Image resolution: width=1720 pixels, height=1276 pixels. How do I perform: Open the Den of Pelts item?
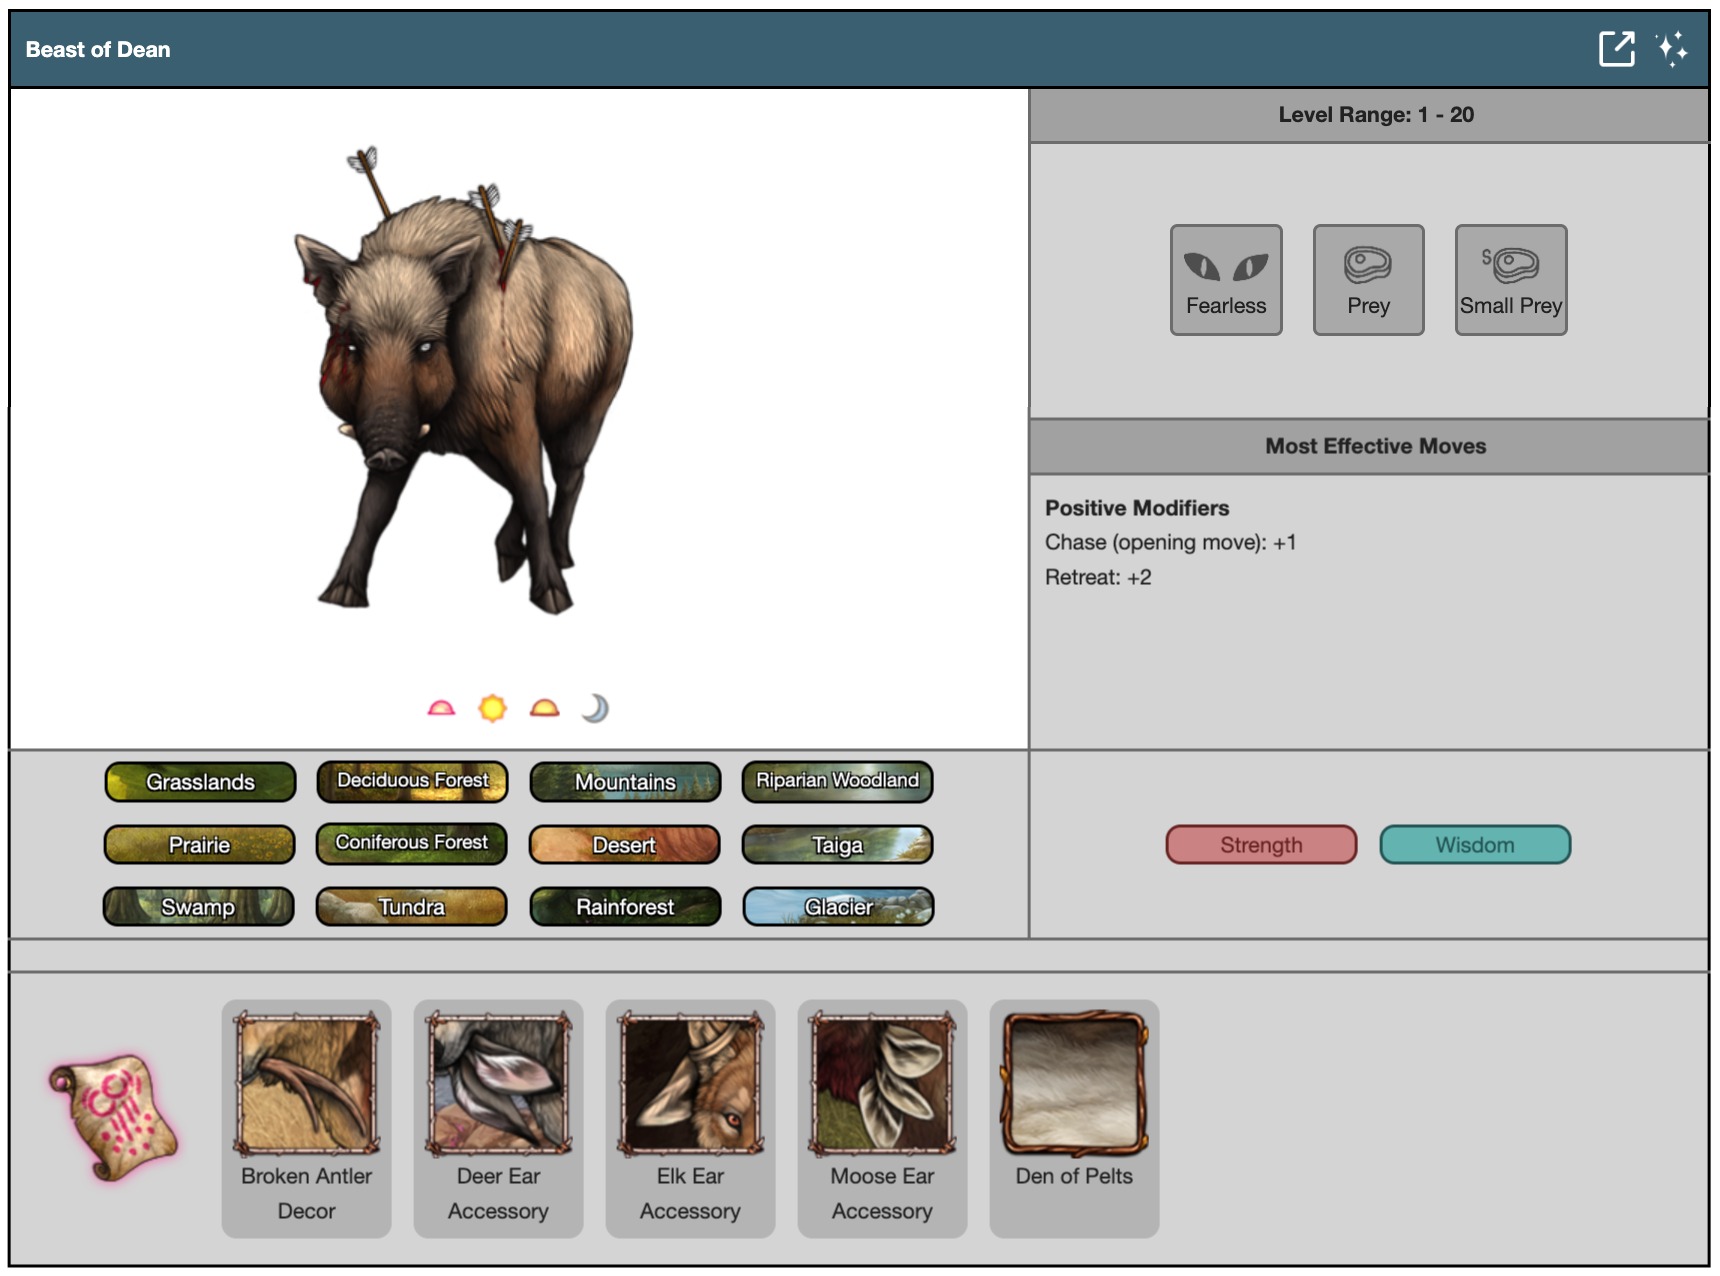click(x=1074, y=1119)
